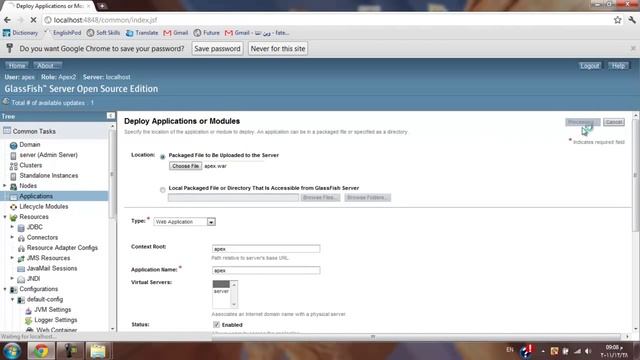Click the Context Root input field
640x360 pixels.
266,249
